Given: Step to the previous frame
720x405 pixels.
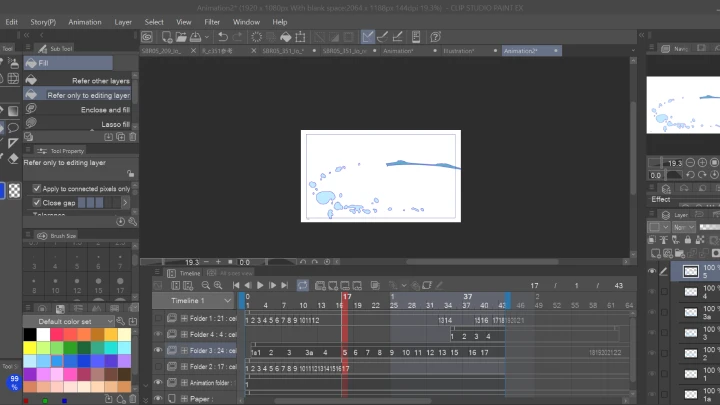Looking at the screenshot, I should 248,286.
